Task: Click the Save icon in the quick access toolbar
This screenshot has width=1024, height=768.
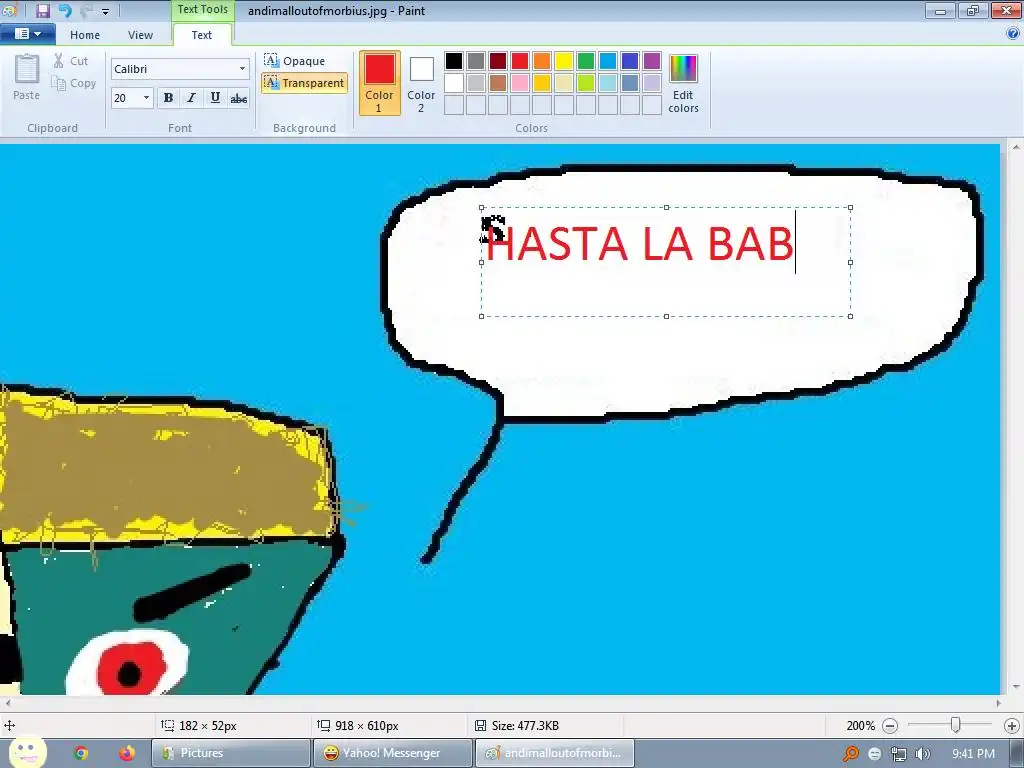Action: [x=43, y=10]
